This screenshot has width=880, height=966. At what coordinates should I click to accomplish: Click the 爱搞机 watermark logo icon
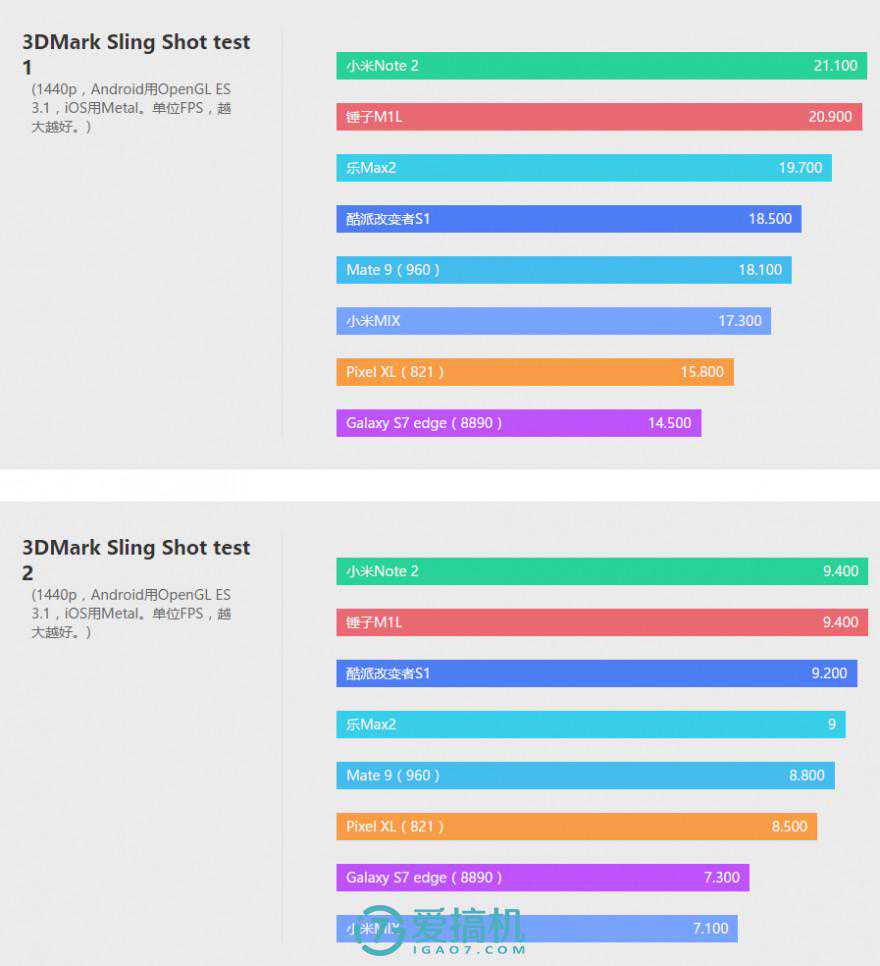380,930
